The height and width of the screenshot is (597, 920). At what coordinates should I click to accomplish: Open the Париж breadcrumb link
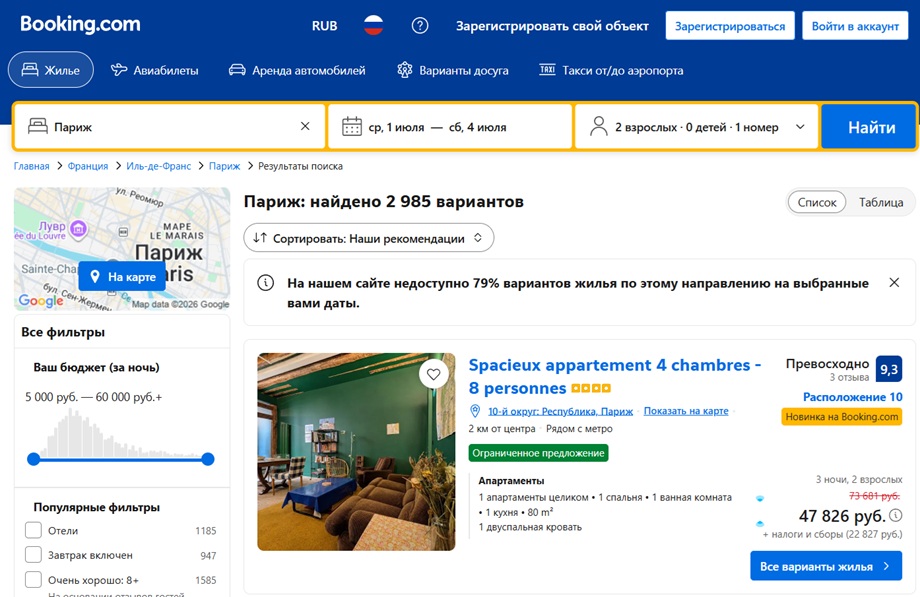[x=224, y=166]
